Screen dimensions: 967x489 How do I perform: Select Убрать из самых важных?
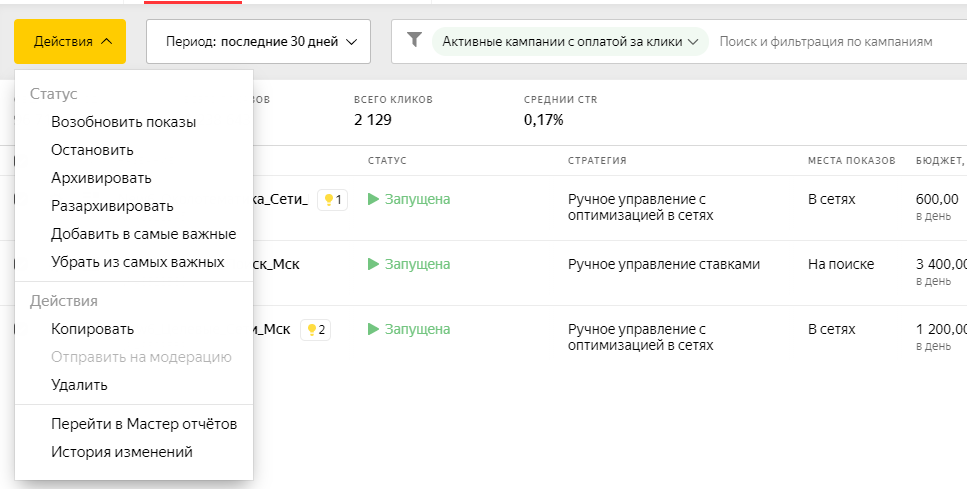coord(137,262)
